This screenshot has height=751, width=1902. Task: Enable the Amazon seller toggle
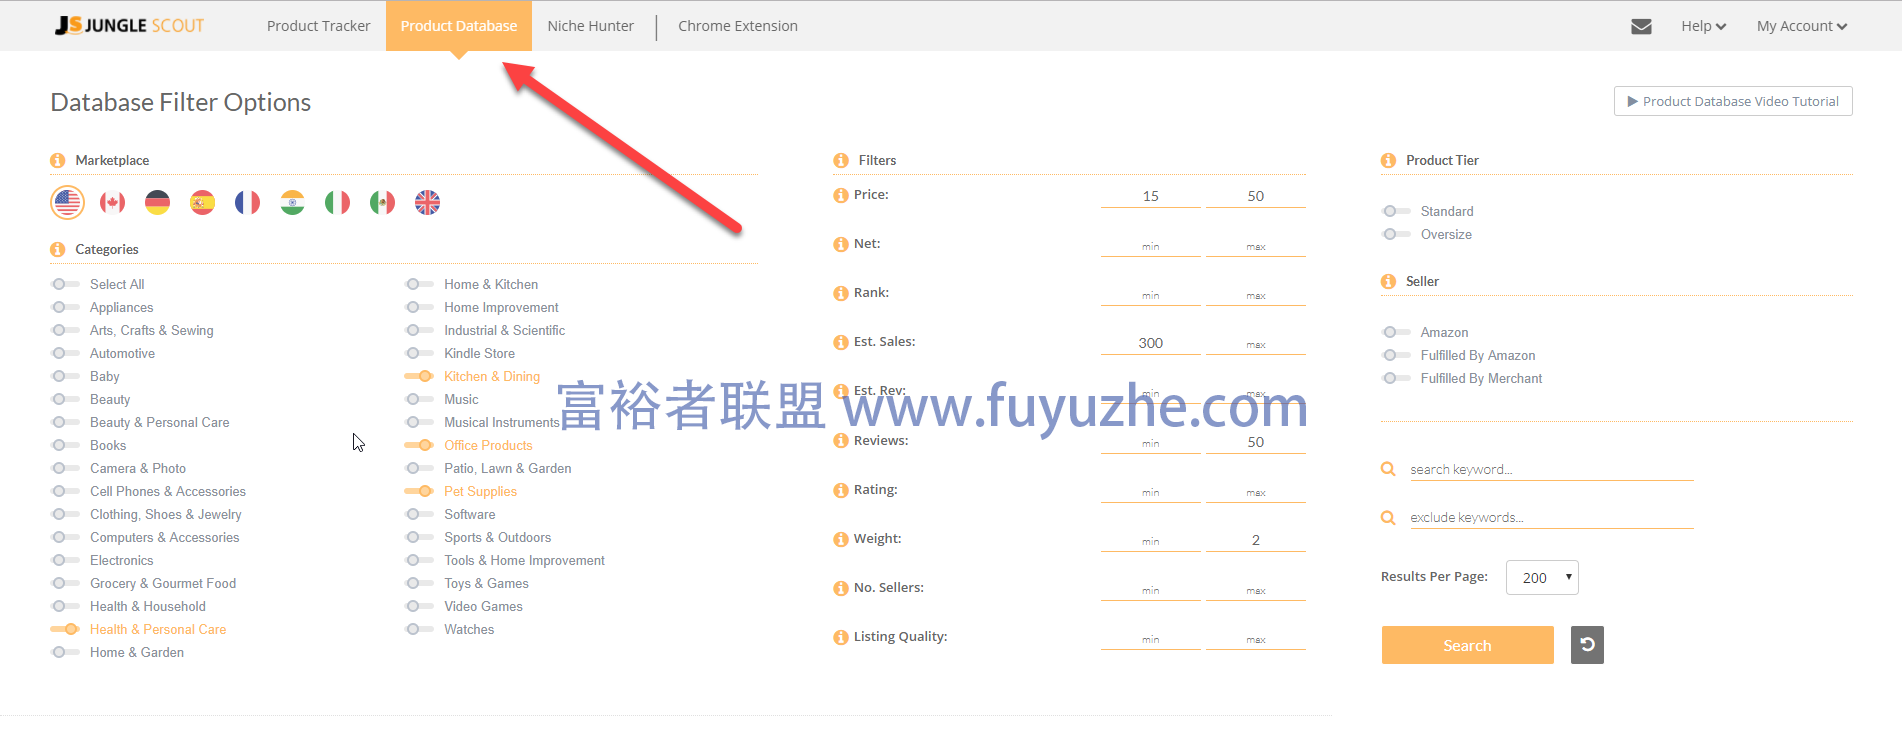pos(1396,332)
